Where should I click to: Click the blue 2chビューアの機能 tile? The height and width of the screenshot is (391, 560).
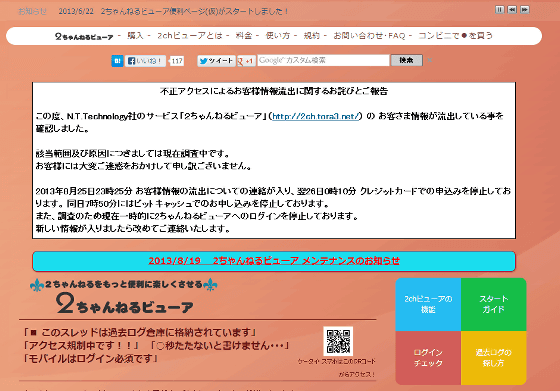coord(428,304)
